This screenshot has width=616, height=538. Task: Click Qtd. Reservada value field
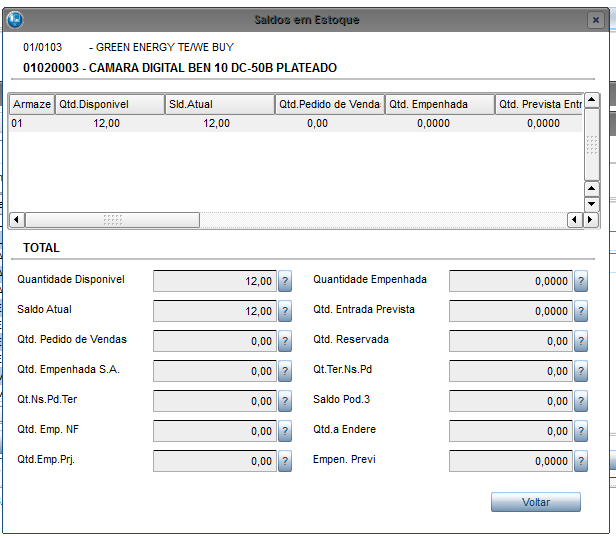511,341
